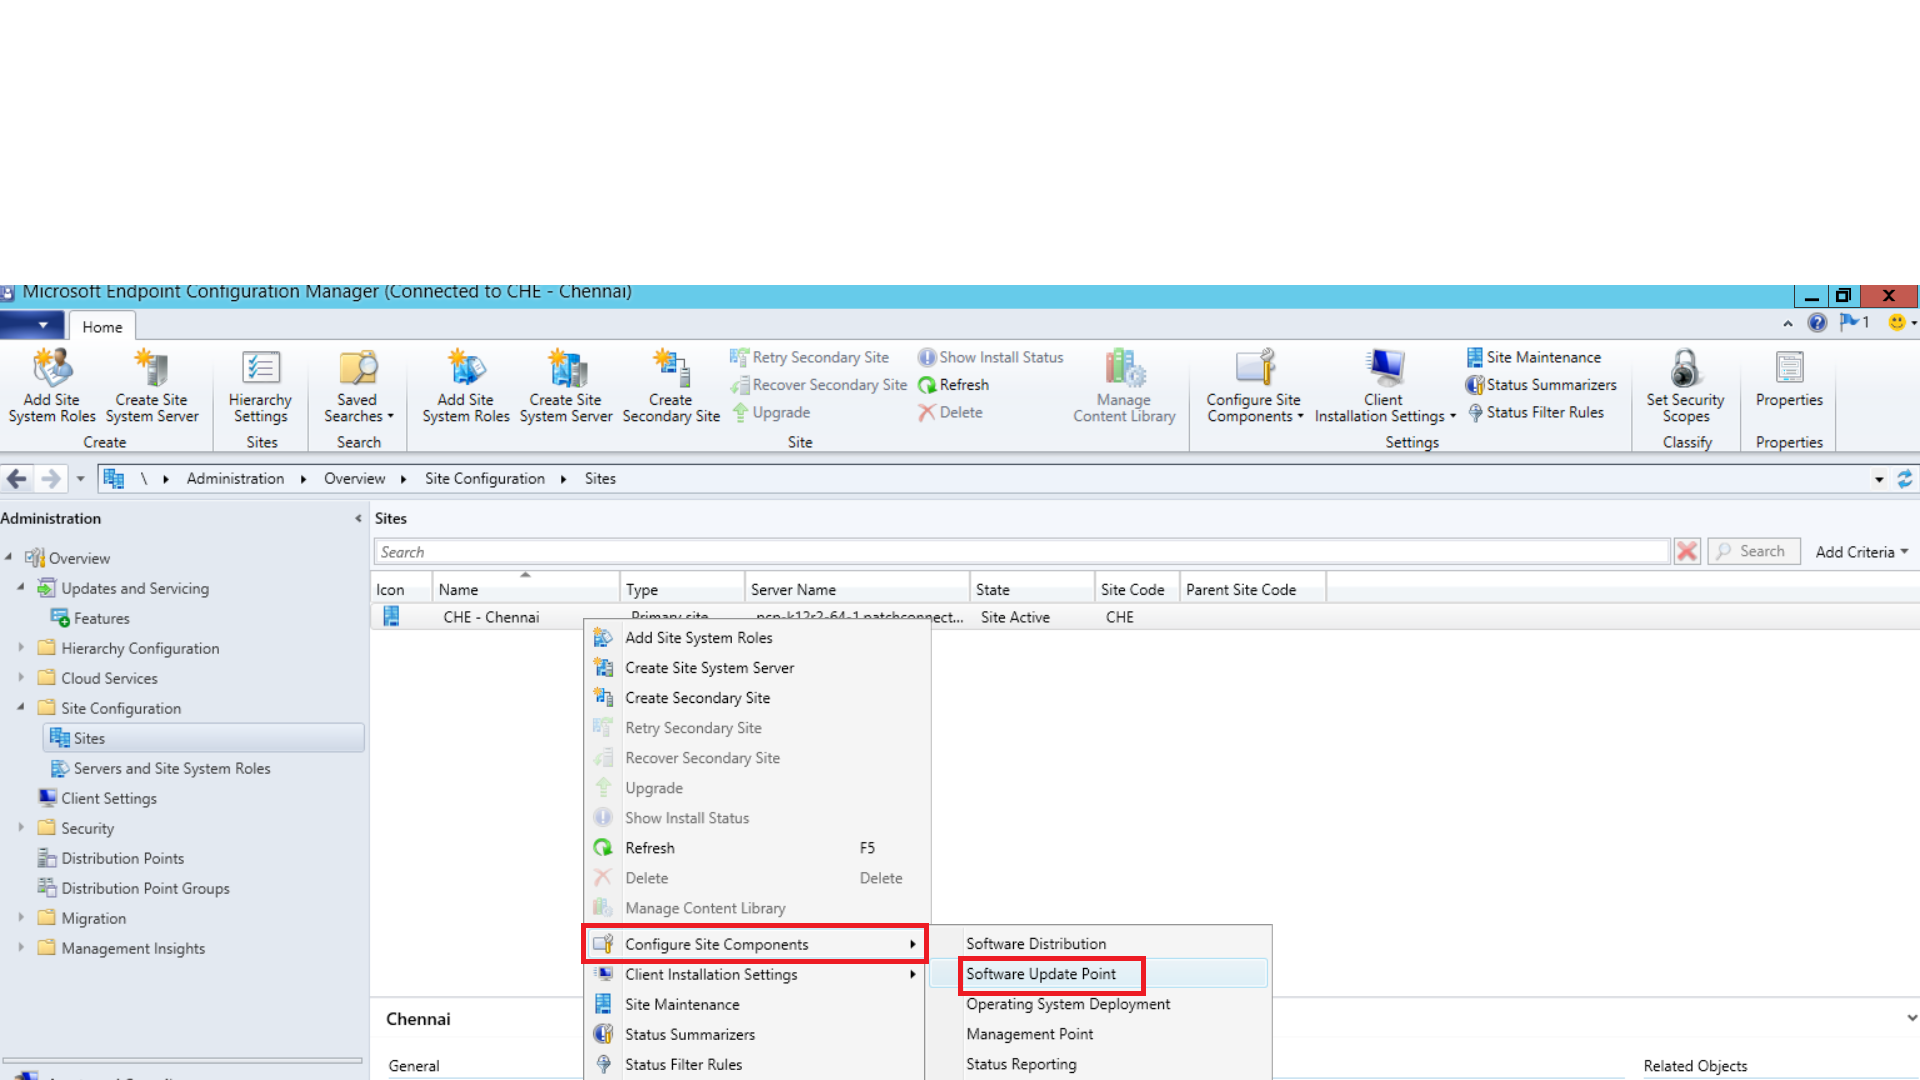Click the help question mark icon
The height and width of the screenshot is (1080, 1920).
(1817, 322)
